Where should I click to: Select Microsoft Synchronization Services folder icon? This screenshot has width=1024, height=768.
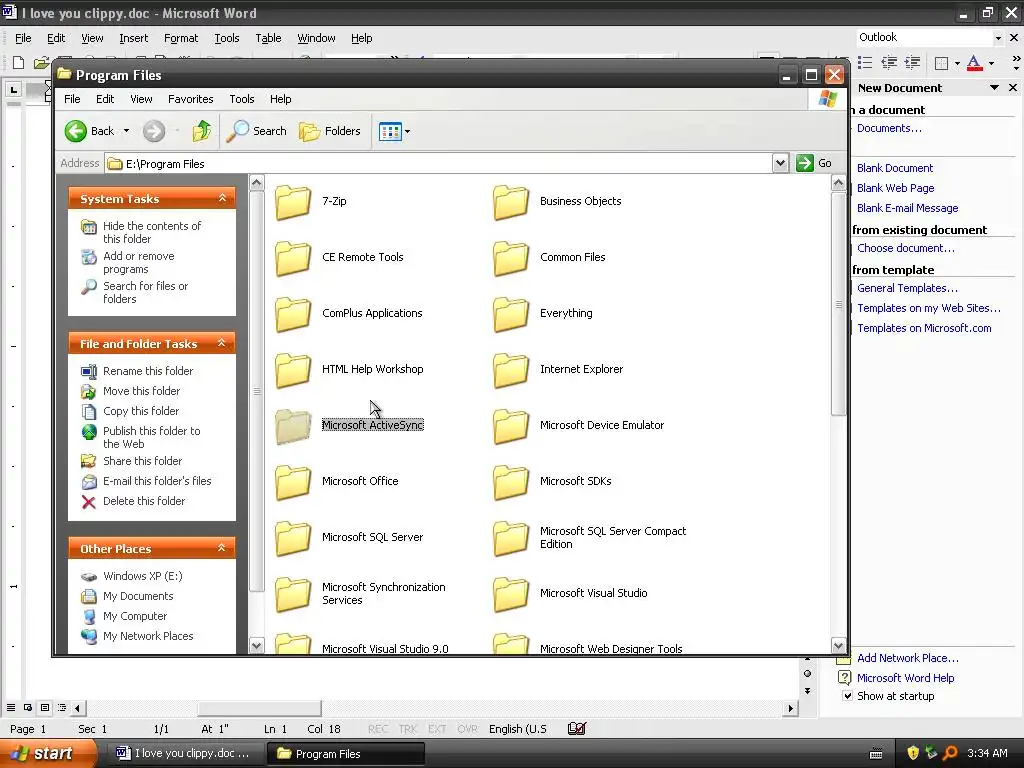pyautogui.click(x=293, y=595)
